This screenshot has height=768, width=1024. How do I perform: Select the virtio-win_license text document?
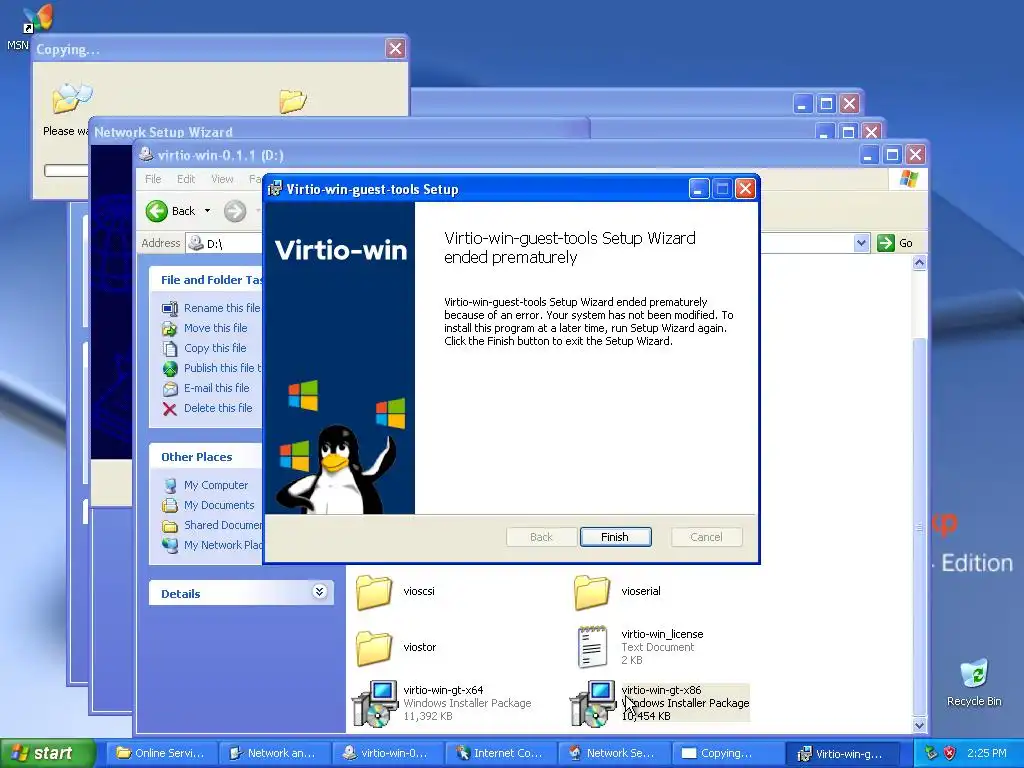pos(640,647)
